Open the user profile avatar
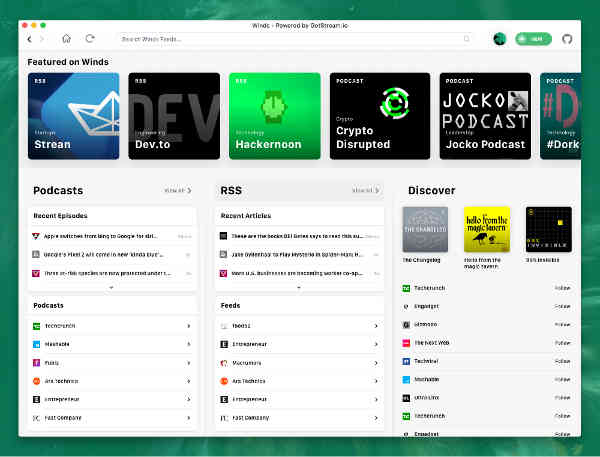The width and height of the screenshot is (600, 457). point(499,39)
